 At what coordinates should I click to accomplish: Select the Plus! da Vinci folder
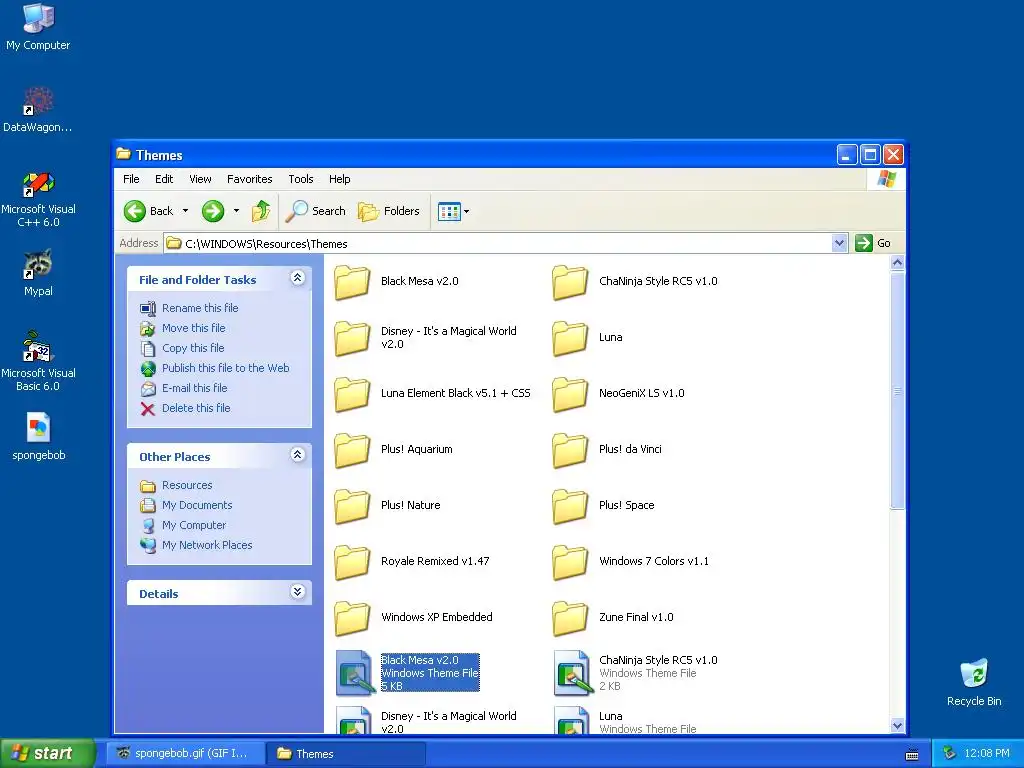[x=607, y=450]
